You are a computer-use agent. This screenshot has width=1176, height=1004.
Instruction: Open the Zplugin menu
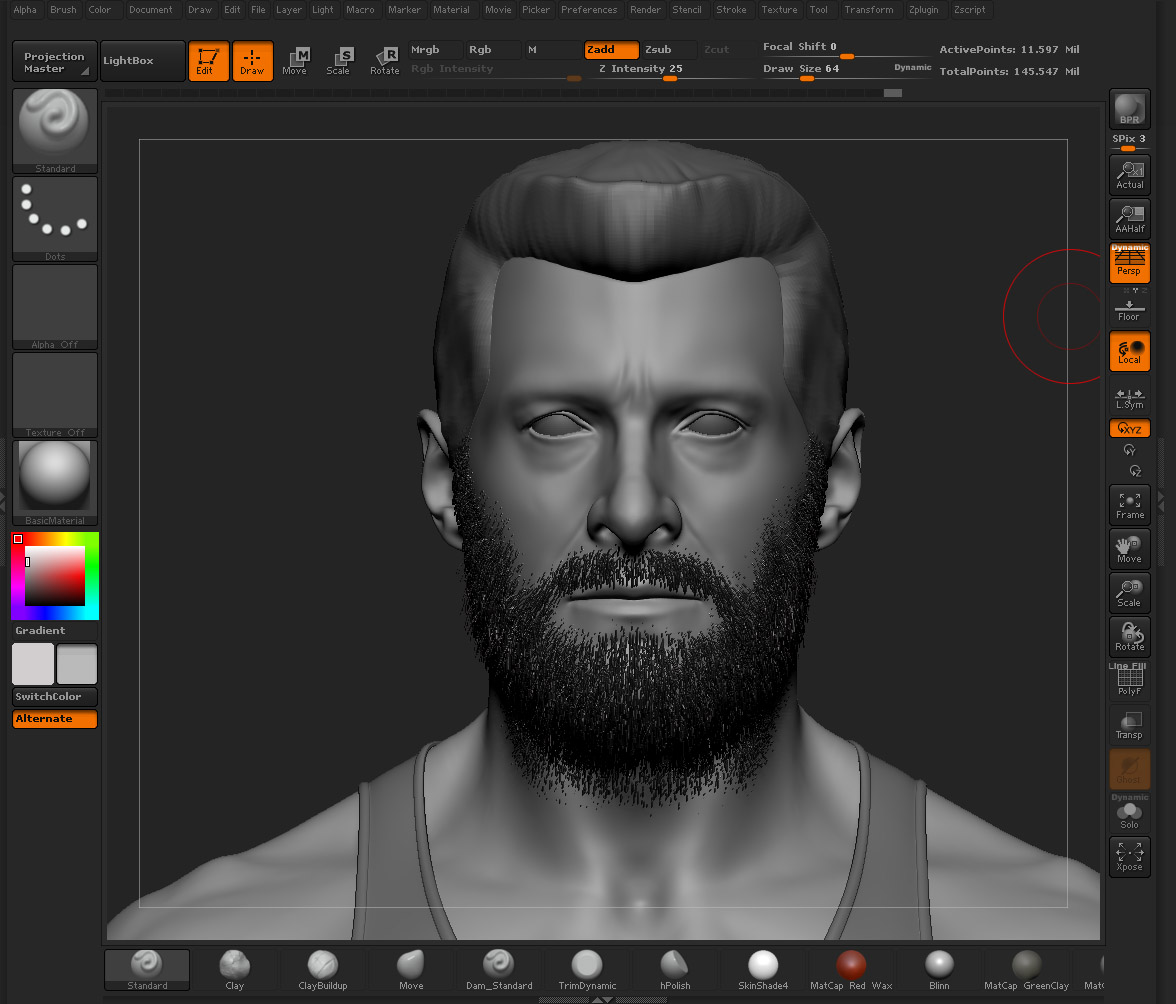(x=923, y=10)
